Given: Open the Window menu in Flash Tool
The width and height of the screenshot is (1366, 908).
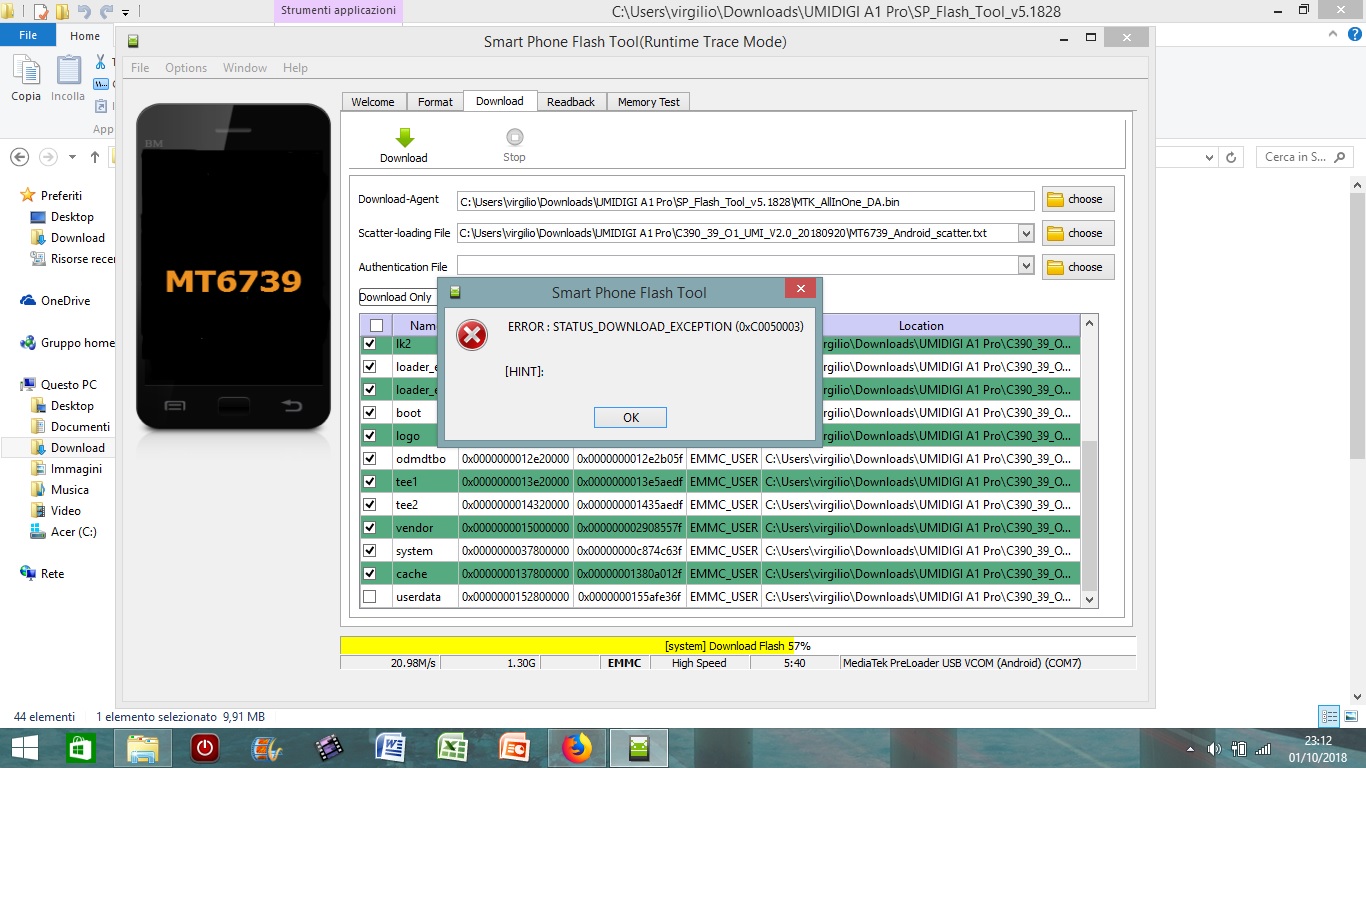Looking at the screenshot, I should pos(245,68).
